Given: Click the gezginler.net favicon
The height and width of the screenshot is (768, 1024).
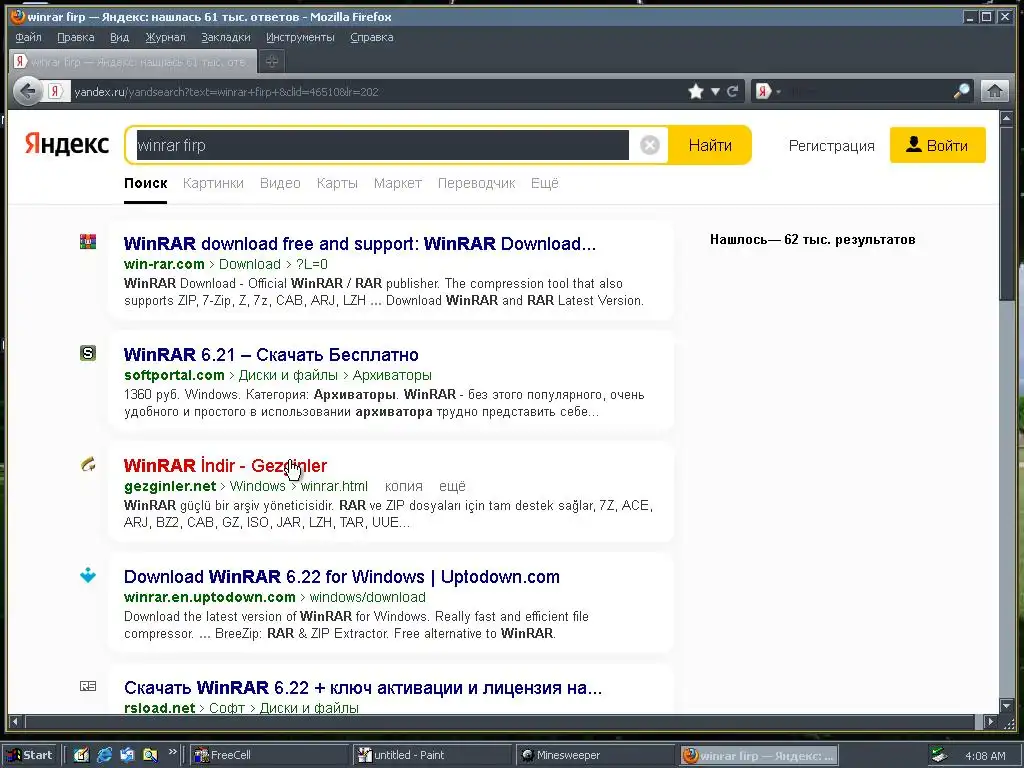Looking at the screenshot, I should click(88, 464).
